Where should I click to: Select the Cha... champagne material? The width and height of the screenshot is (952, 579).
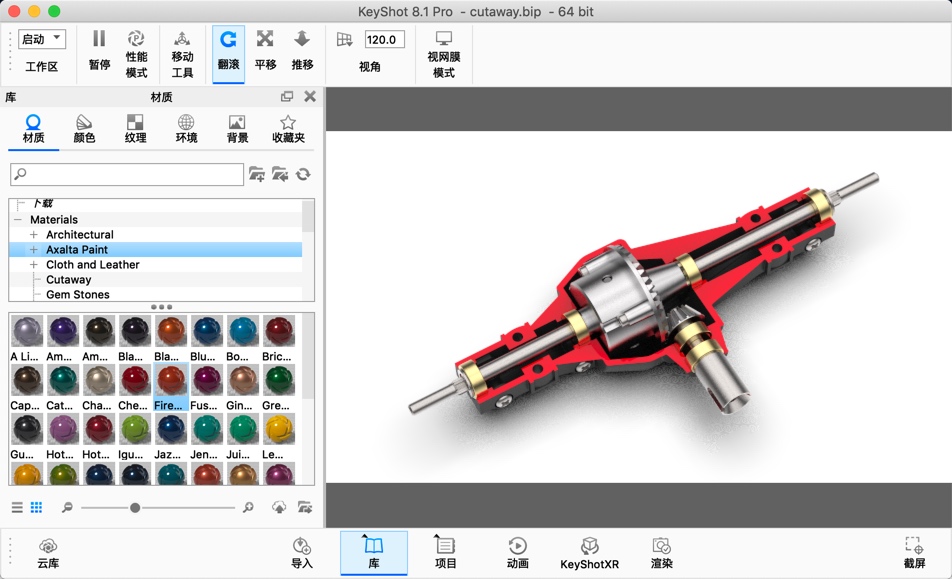pyautogui.click(x=98, y=387)
